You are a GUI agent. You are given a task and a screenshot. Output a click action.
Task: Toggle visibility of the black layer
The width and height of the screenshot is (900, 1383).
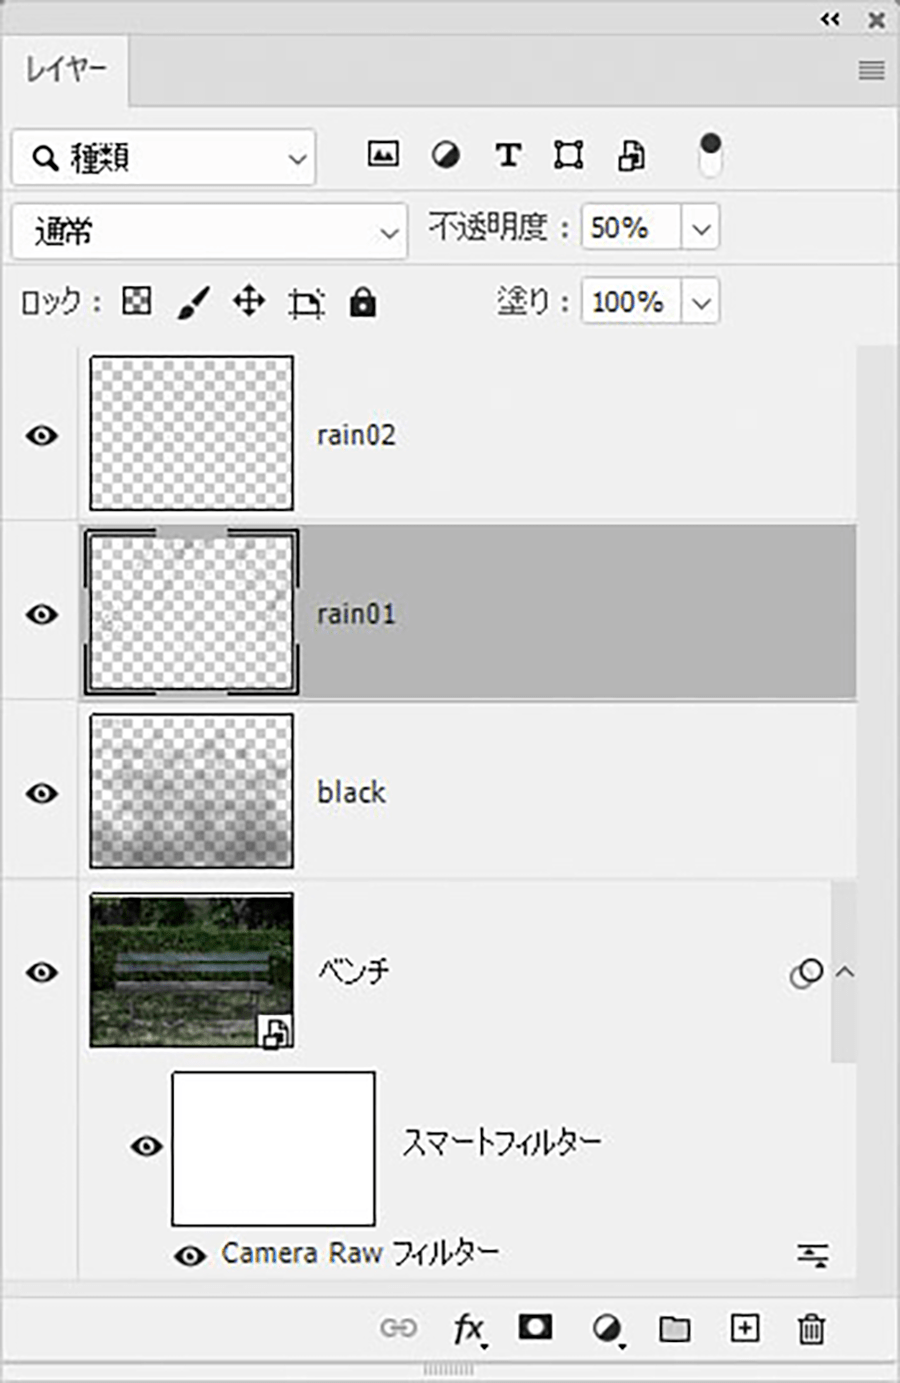tap(42, 793)
